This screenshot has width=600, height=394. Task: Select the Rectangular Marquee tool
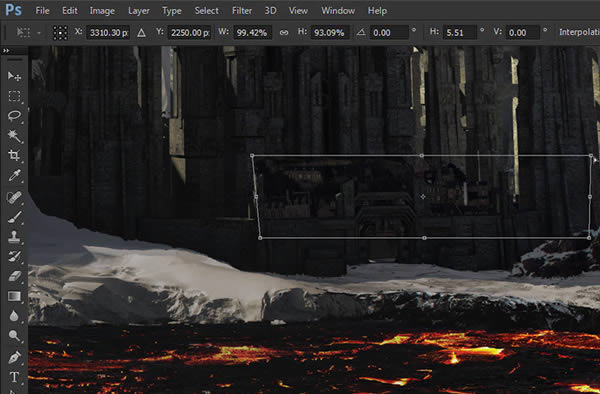[x=15, y=96]
